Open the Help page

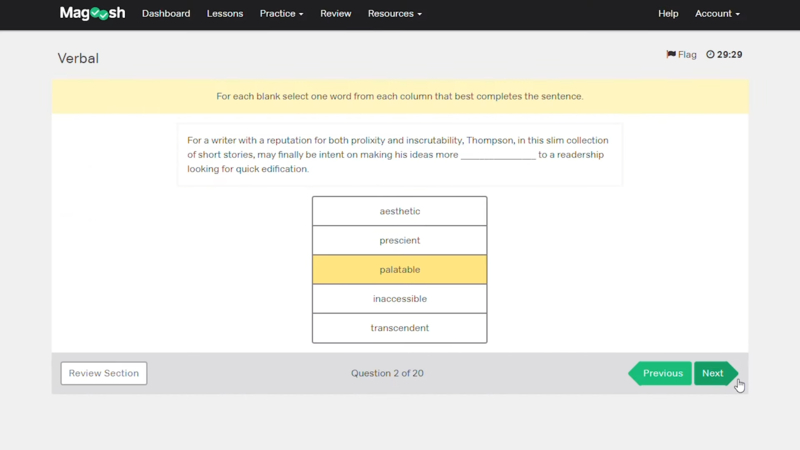(668, 14)
